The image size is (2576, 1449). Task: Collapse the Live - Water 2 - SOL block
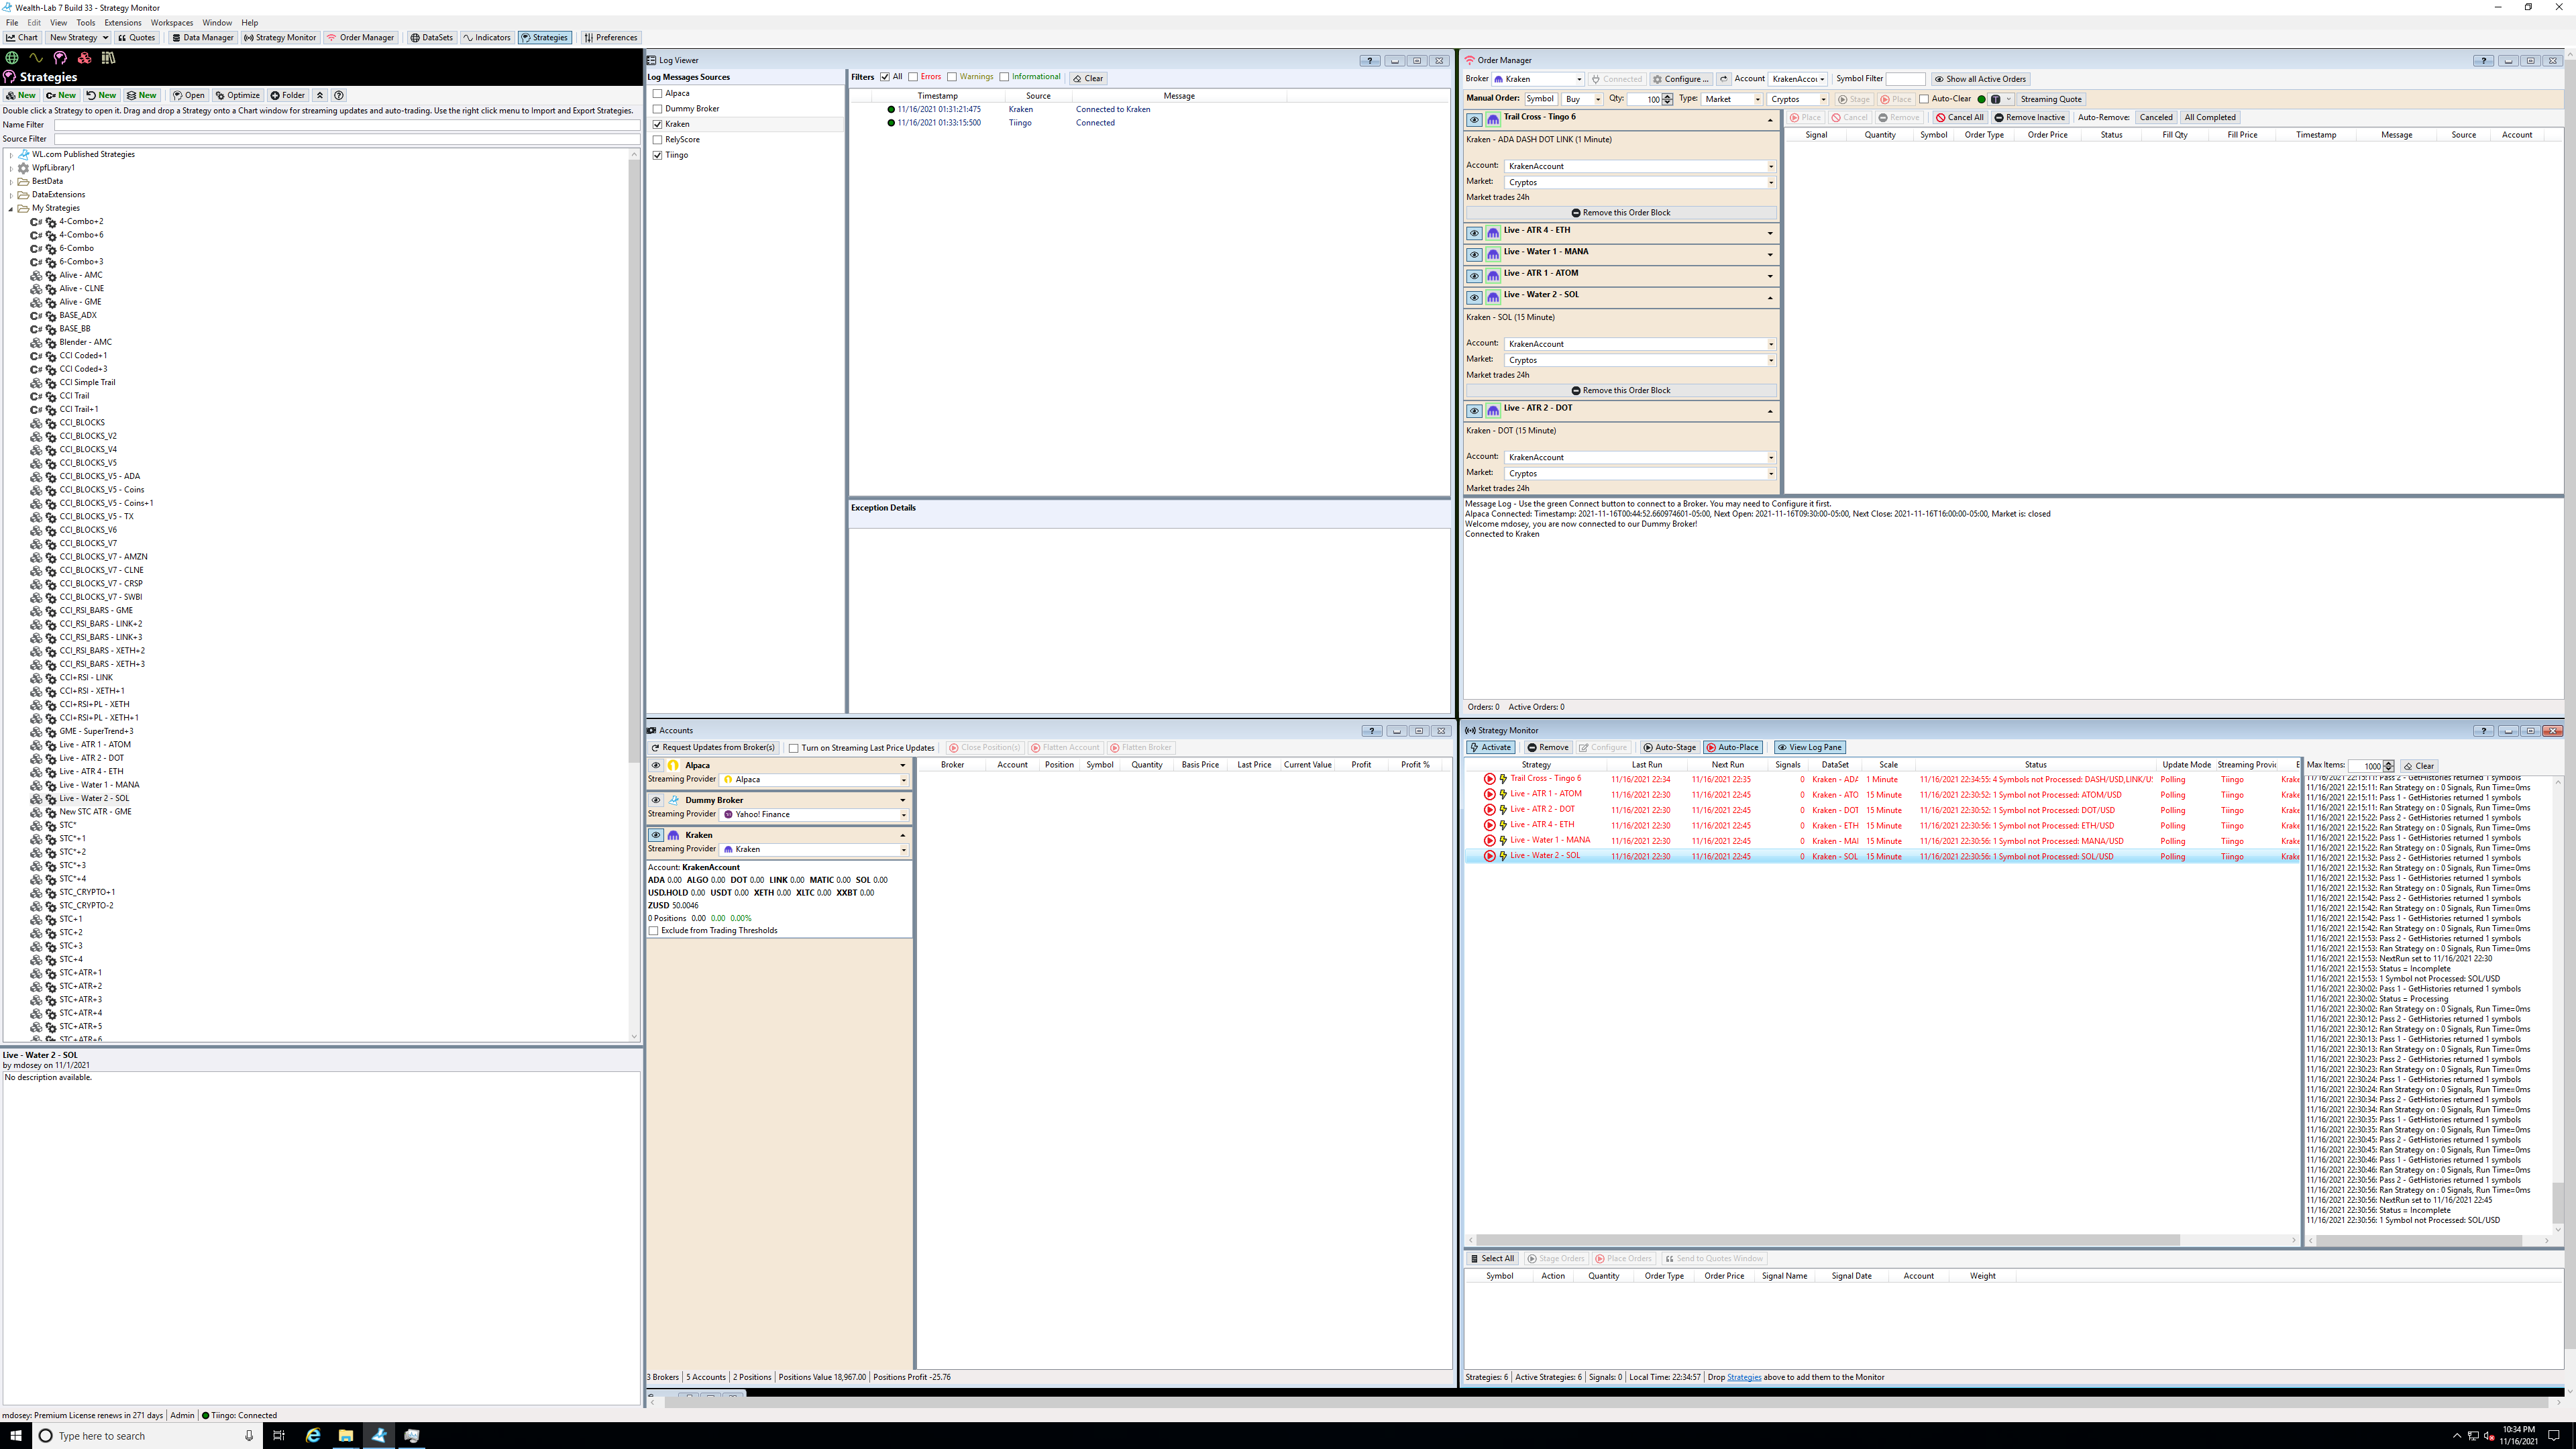point(1769,297)
